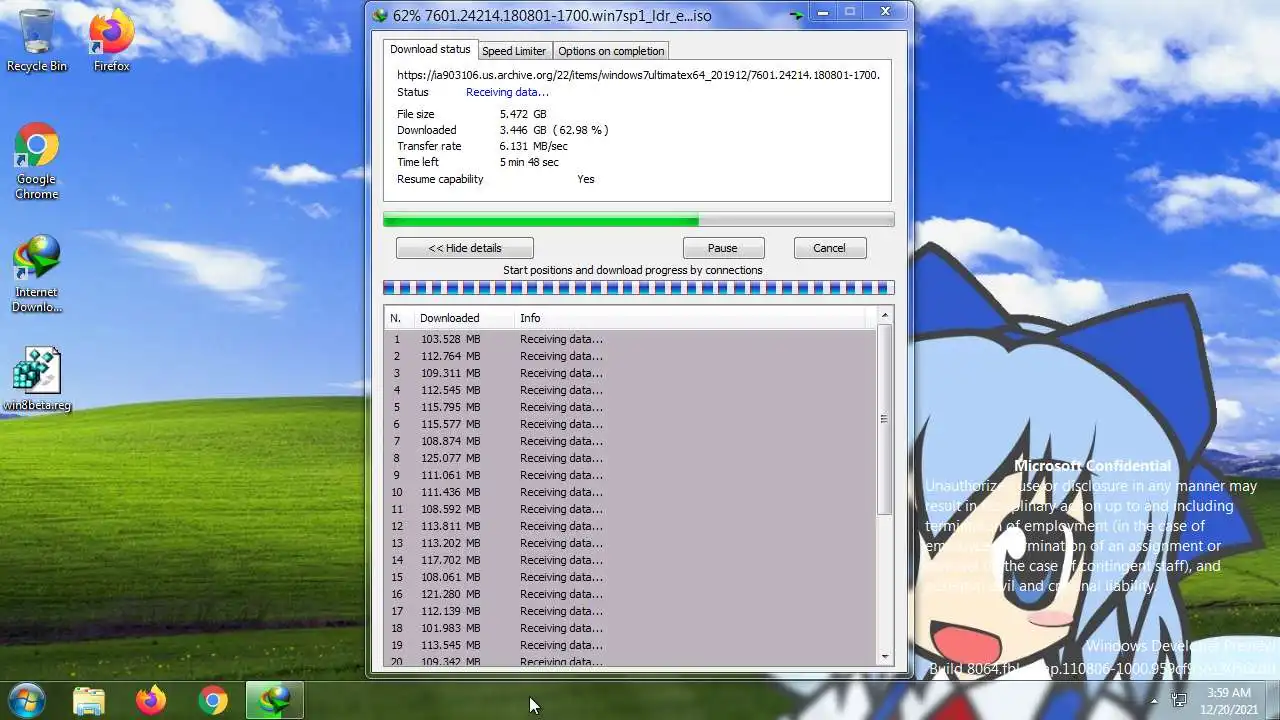Screen dimensions: 1280x720
Task: Pause the download
Action: pyautogui.click(x=723, y=248)
